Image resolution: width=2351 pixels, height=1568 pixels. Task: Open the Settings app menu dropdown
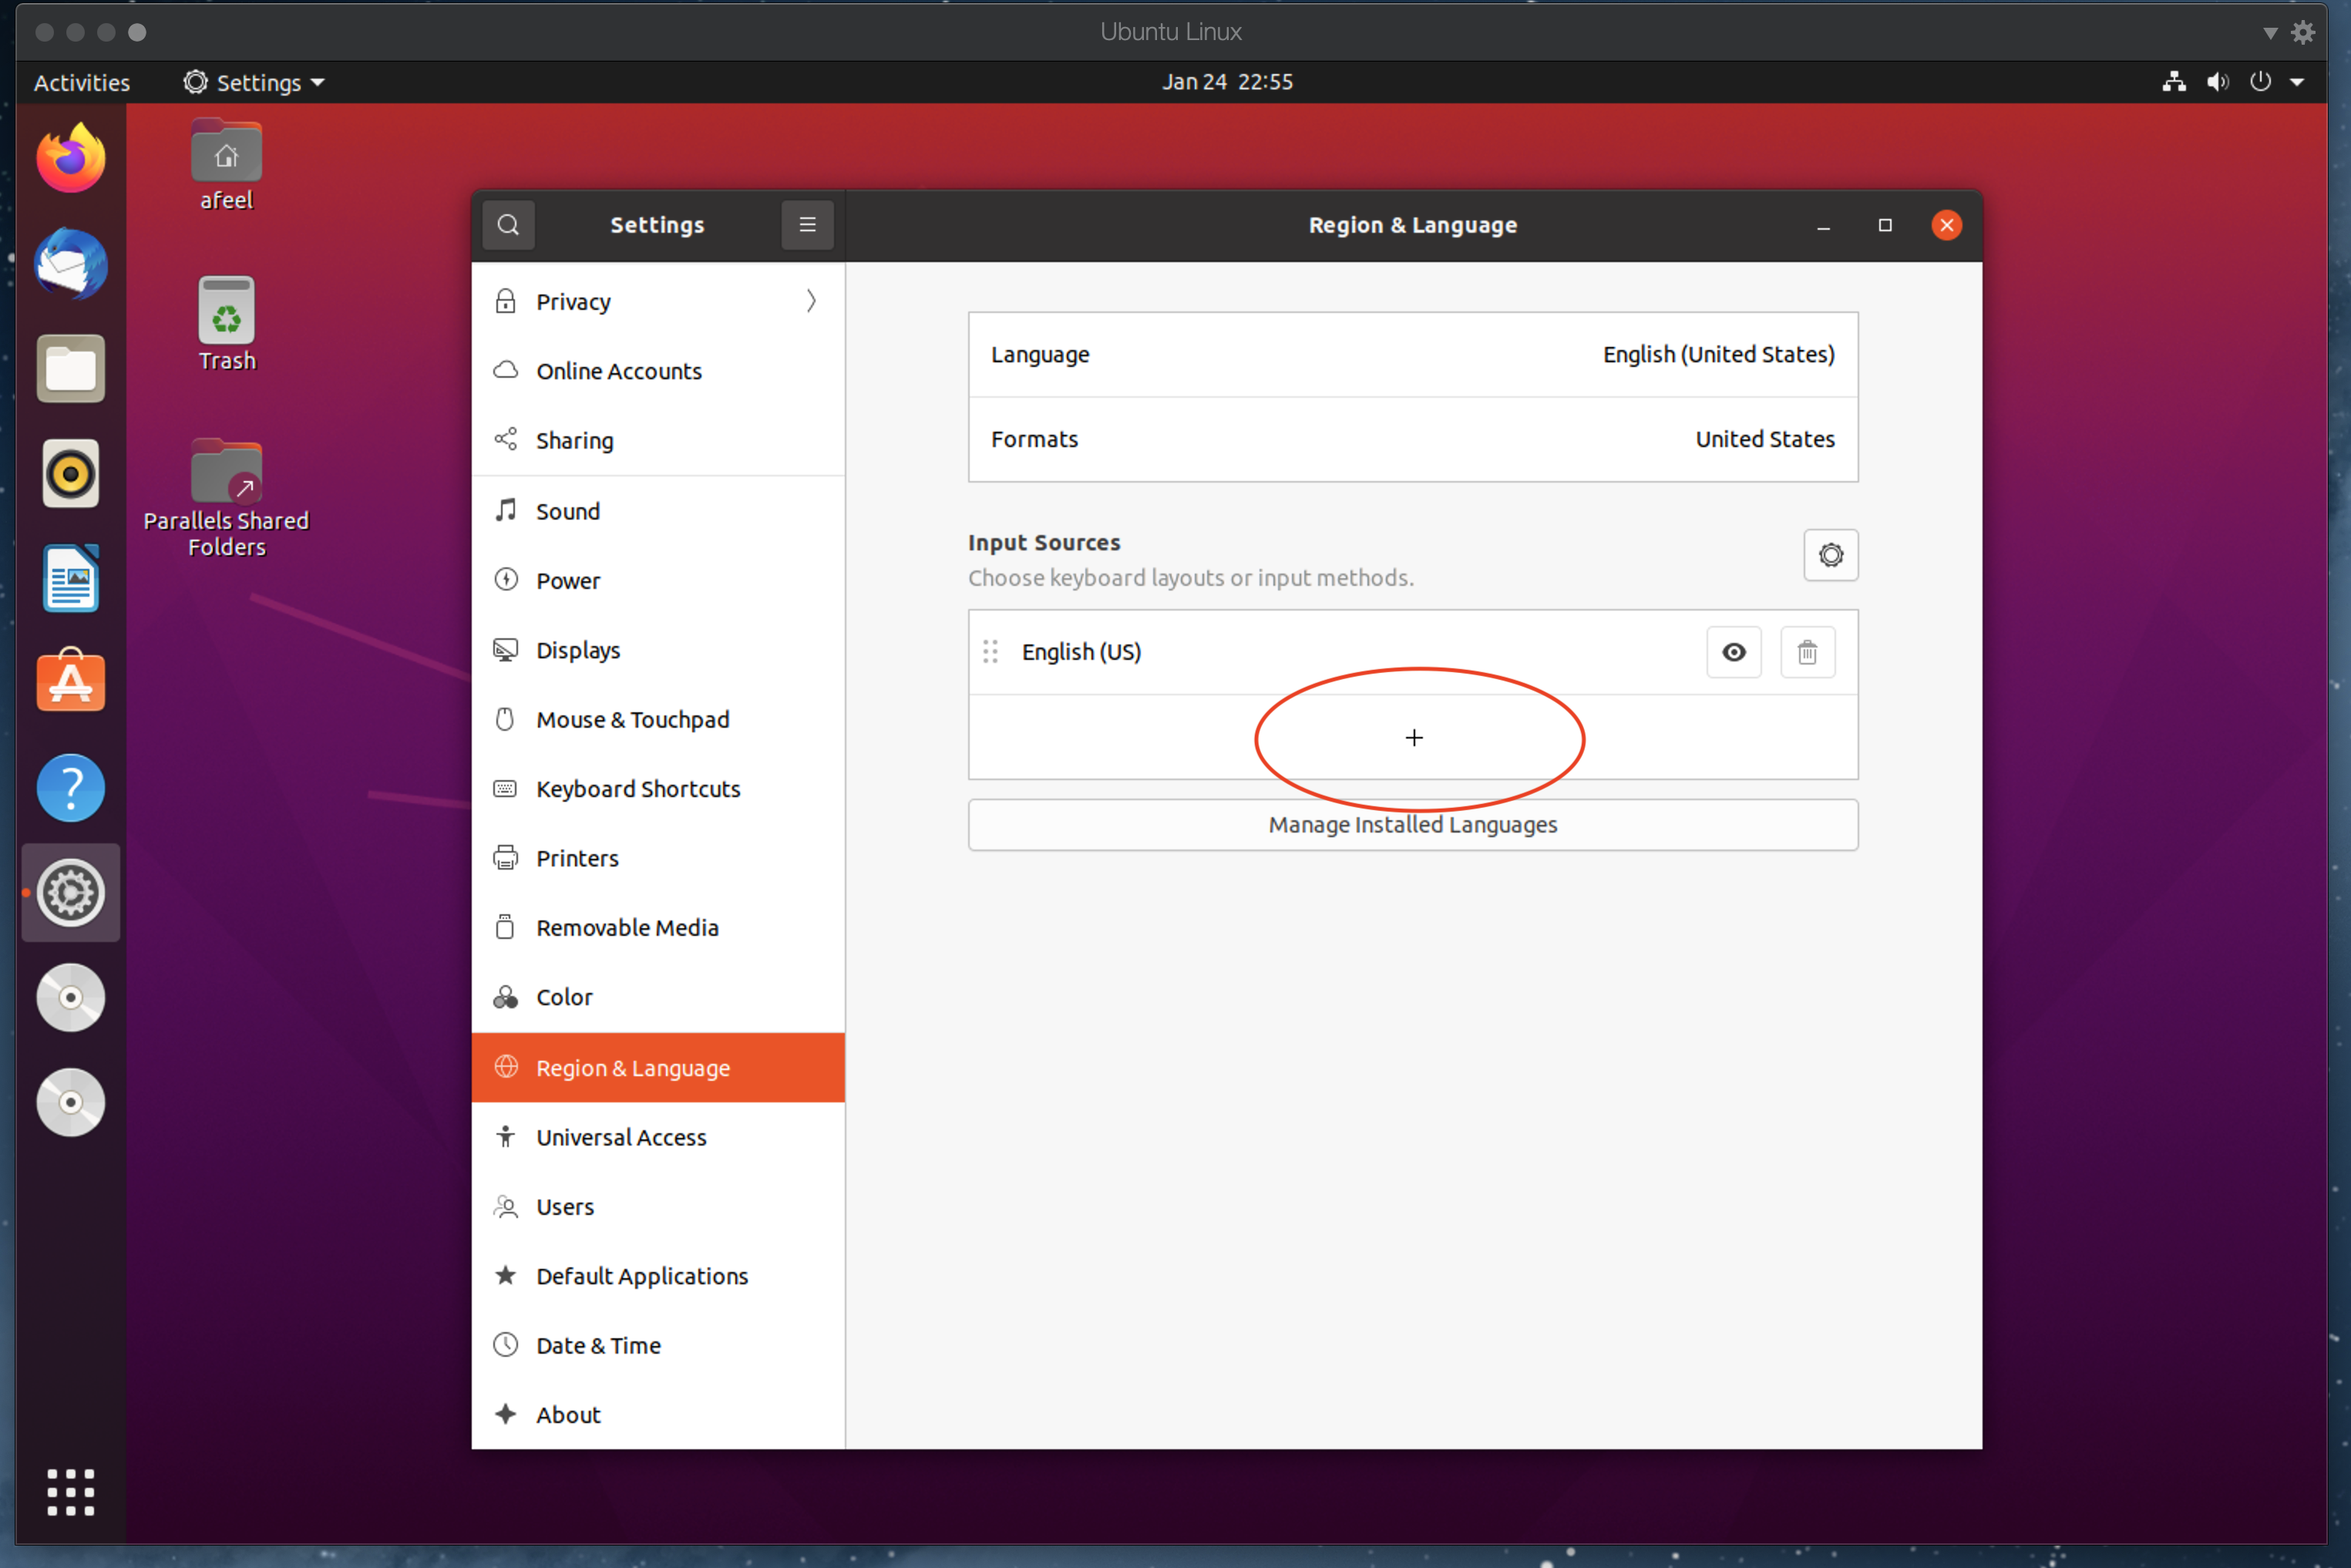click(x=255, y=82)
